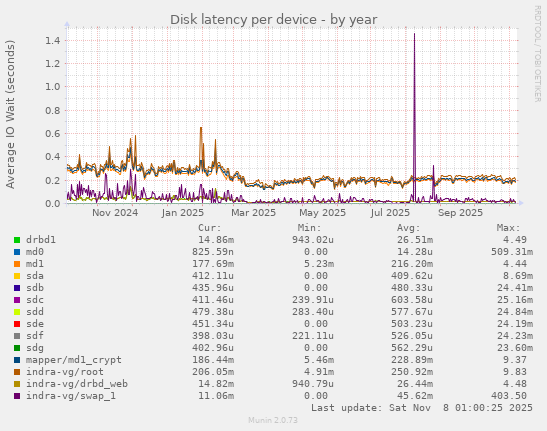Click the indra-vg/swap_1 legend swatch
547x431 pixels.
point(17,396)
